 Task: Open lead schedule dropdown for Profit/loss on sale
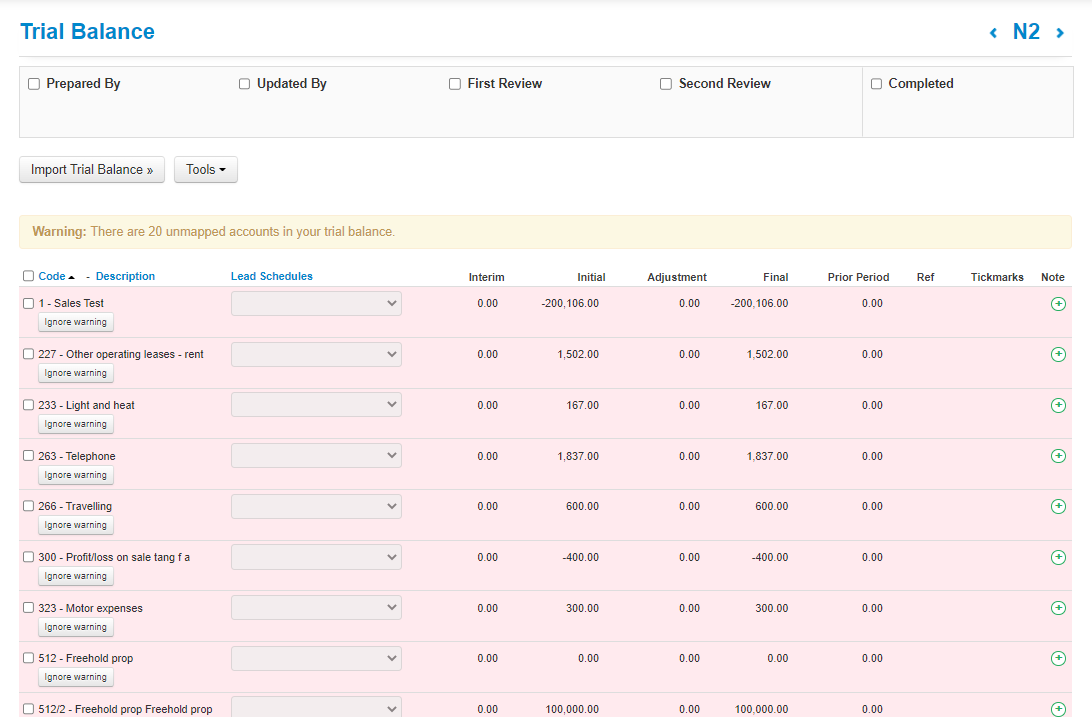pos(316,557)
